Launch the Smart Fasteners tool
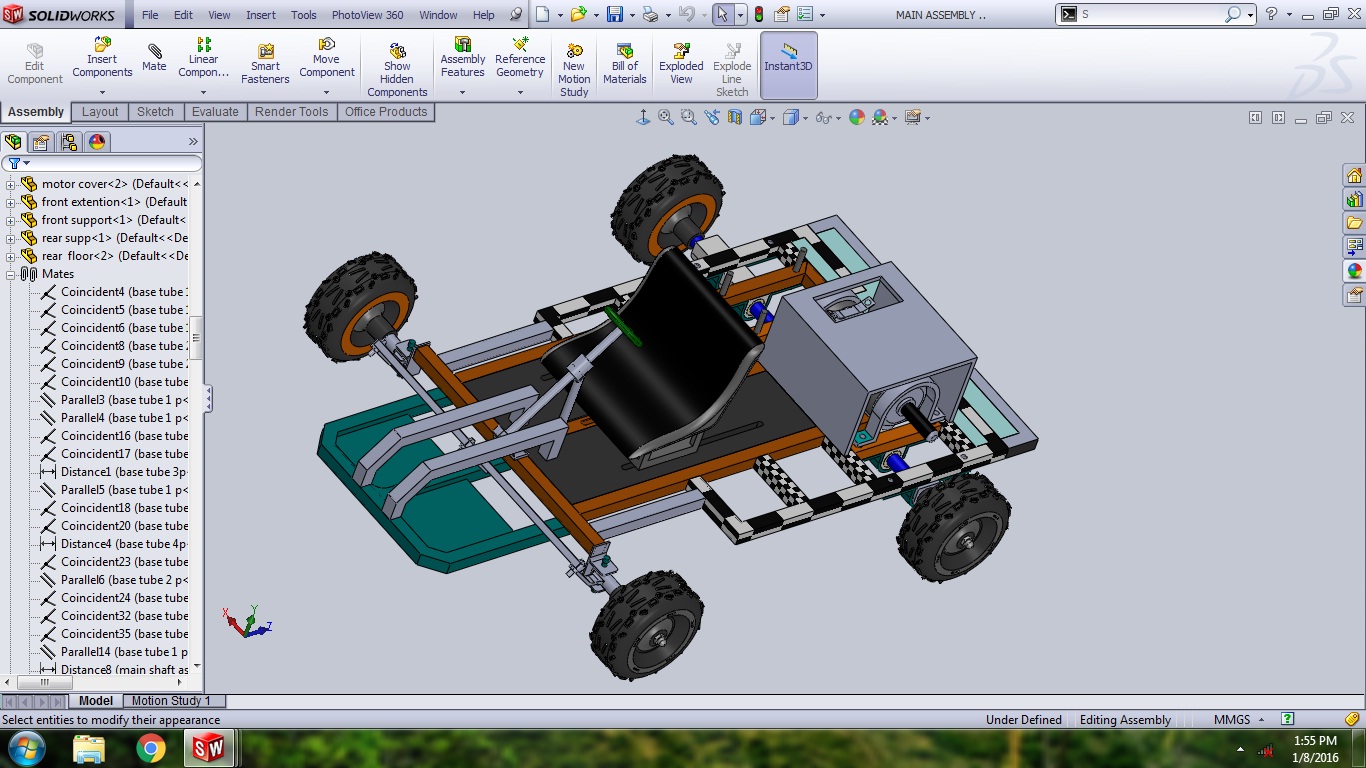This screenshot has height=768, width=1366. 265,64
